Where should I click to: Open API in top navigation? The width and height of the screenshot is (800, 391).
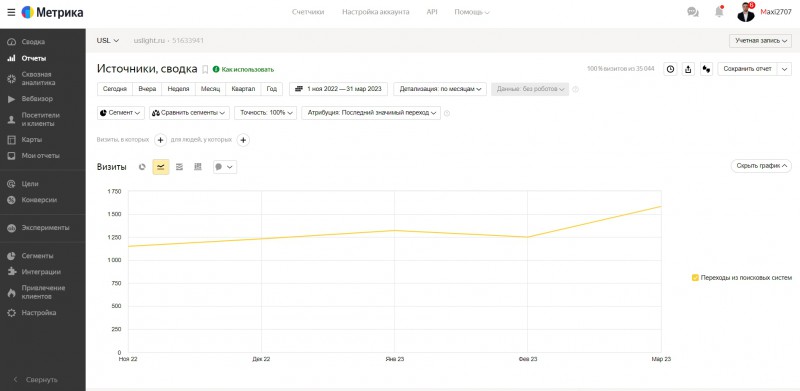pyautogui.click(x=432, y=12)
